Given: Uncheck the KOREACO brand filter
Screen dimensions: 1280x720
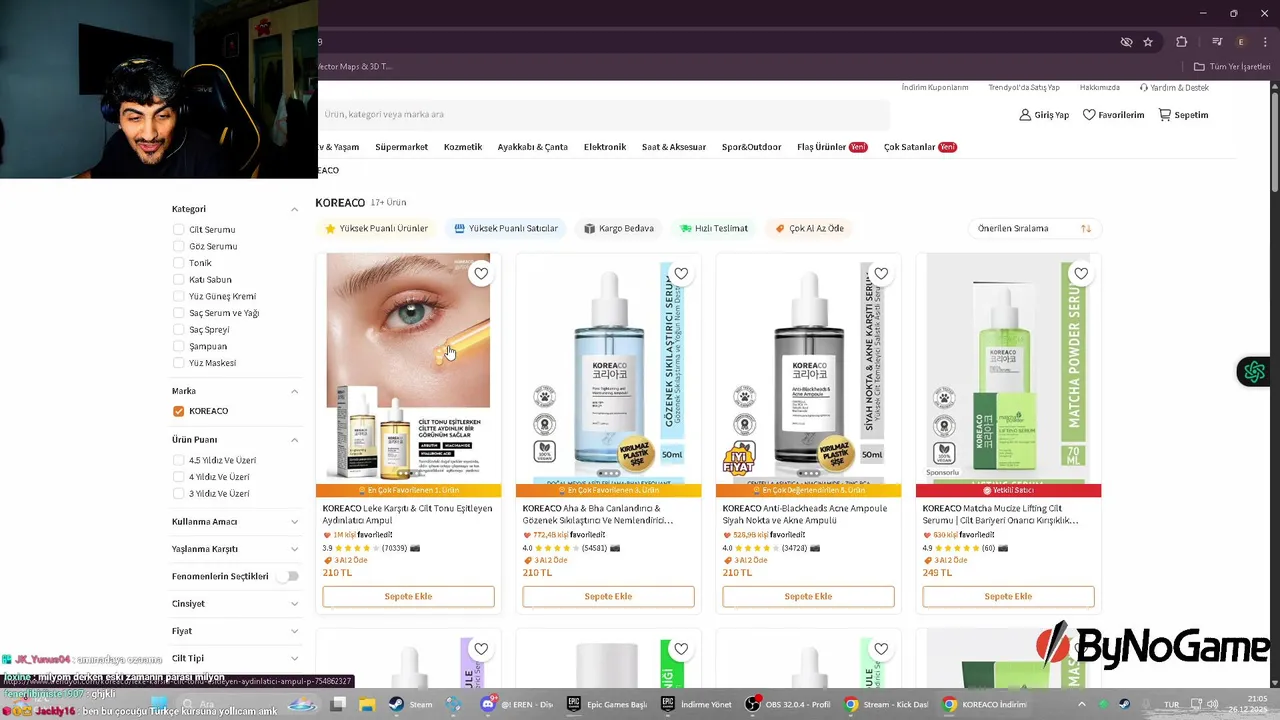Looking at the screenshot, I should [x=179, y=411].
